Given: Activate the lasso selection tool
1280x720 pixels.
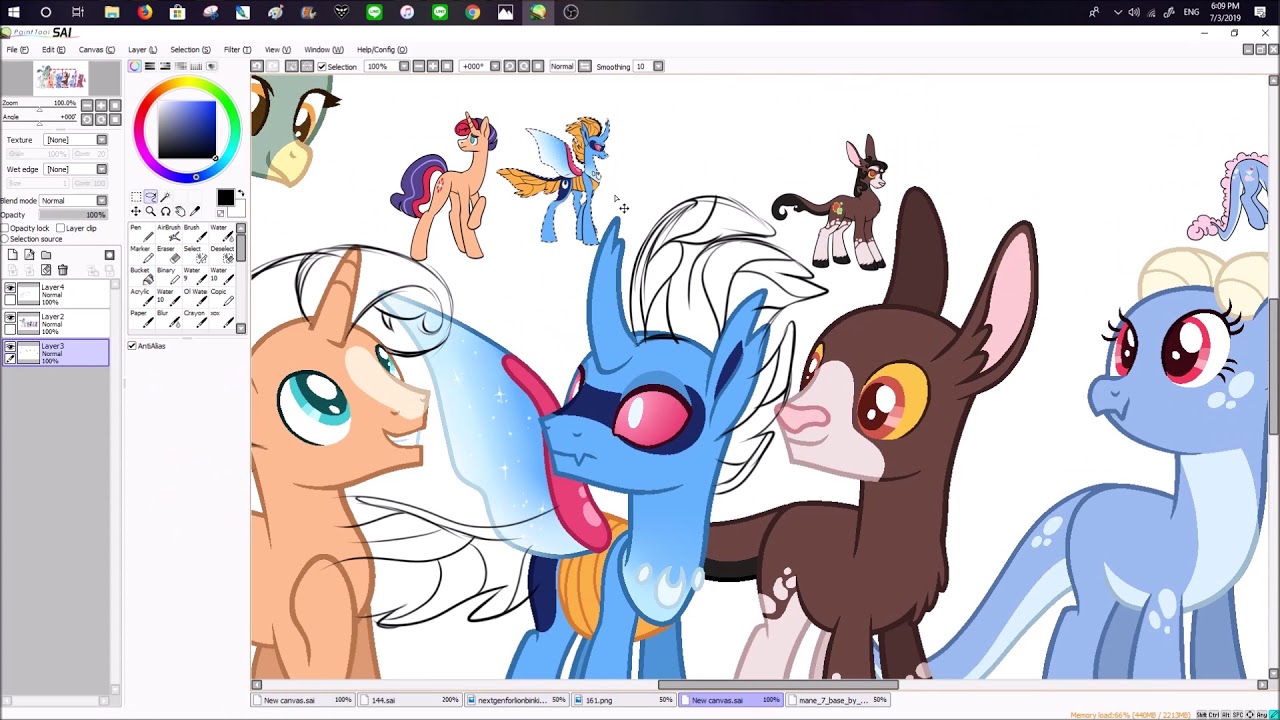Looking at the screenshot, I should 151,197.
